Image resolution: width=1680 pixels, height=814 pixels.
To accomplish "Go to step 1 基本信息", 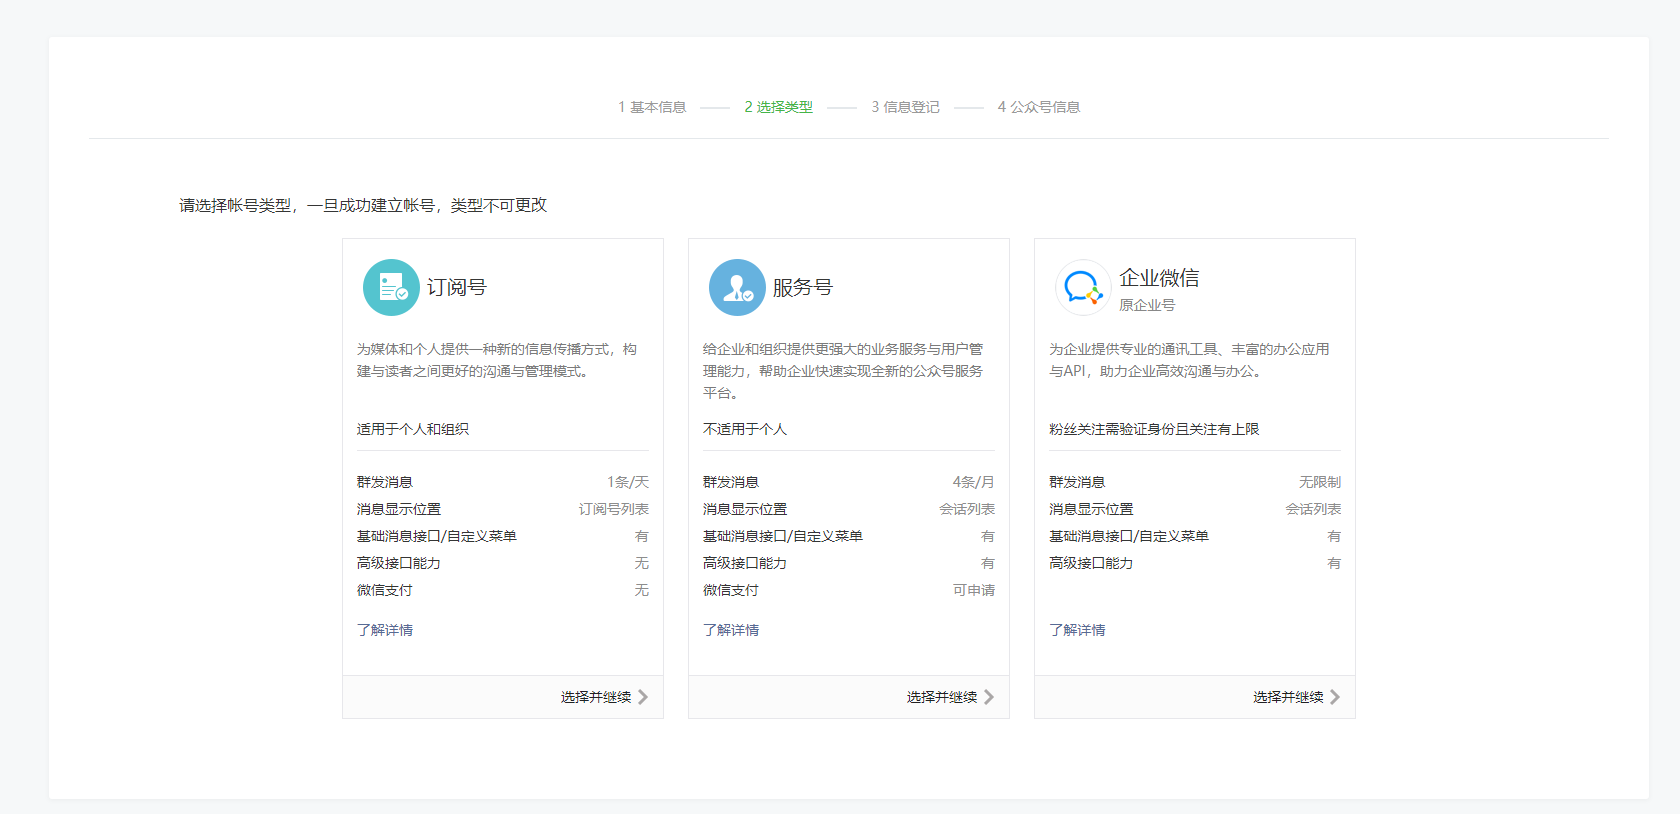I will point(652,107).
